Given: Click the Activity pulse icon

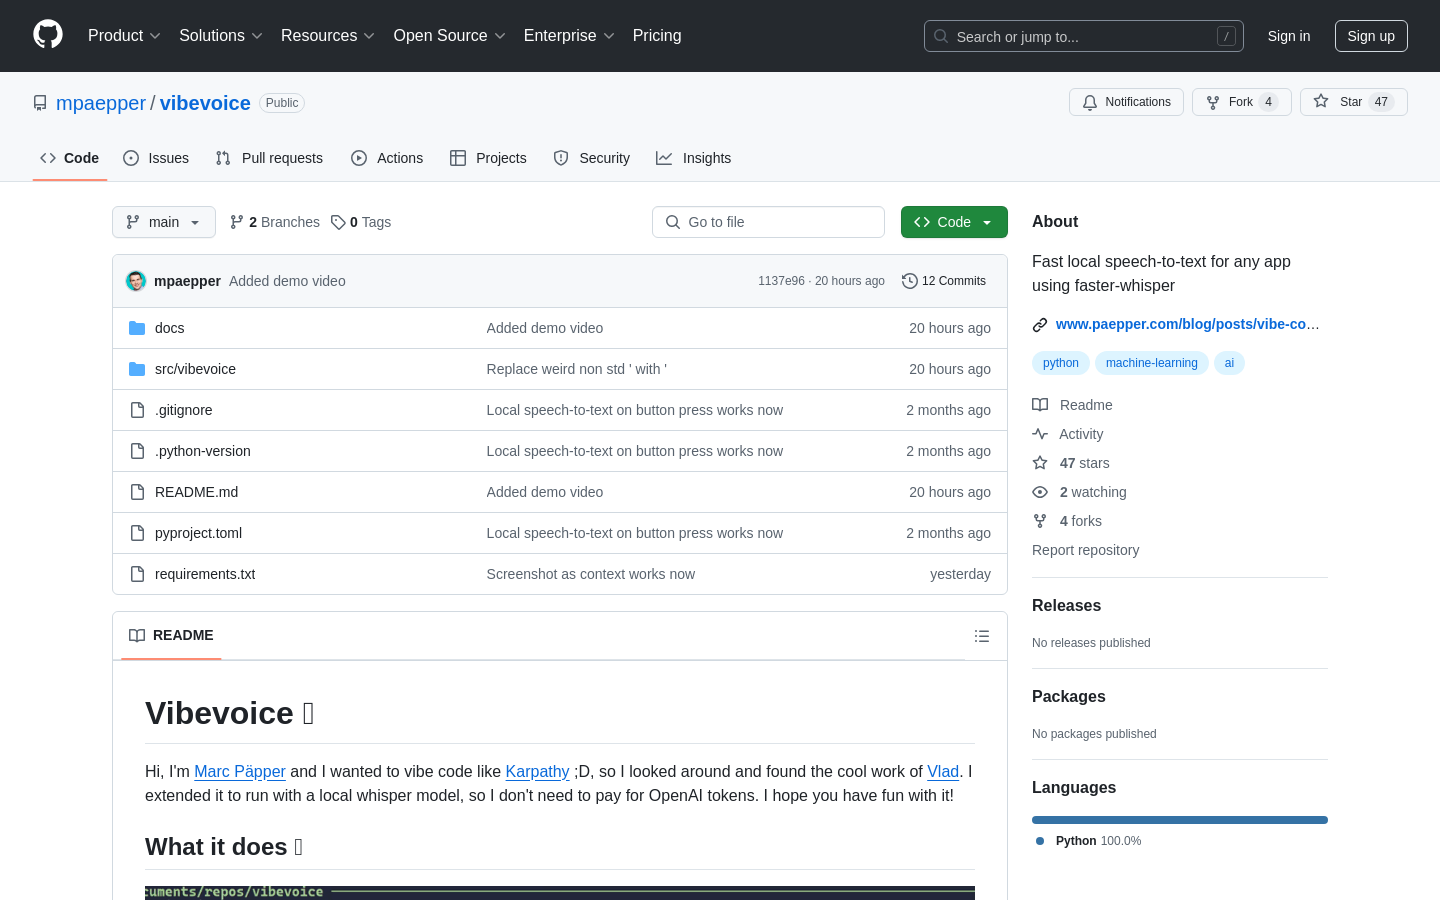Looking at the screenshot, I should [x=1040, y=434].
